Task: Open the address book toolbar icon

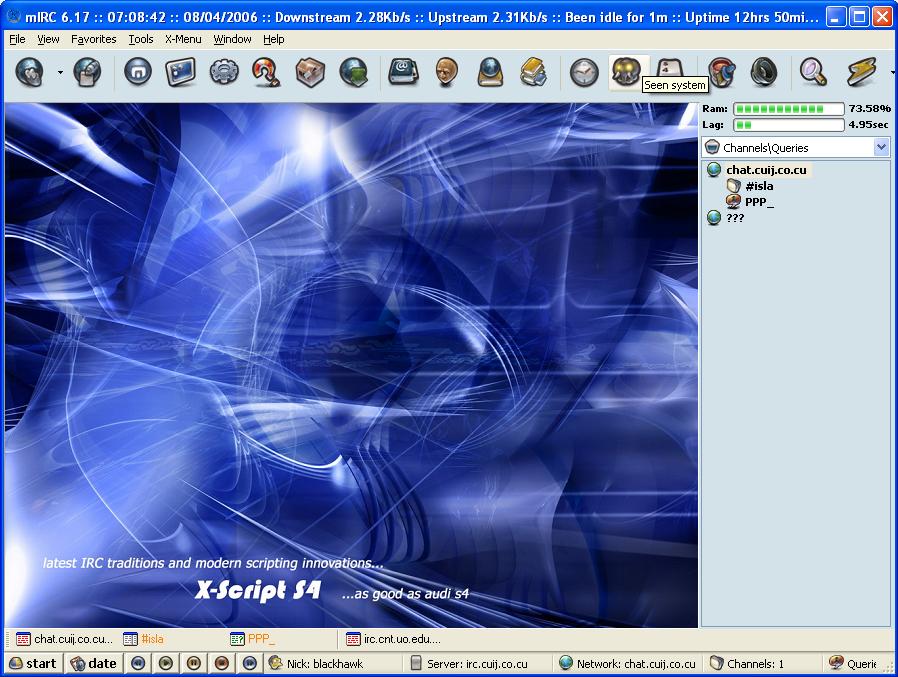Action: click(x=403, y=73)
